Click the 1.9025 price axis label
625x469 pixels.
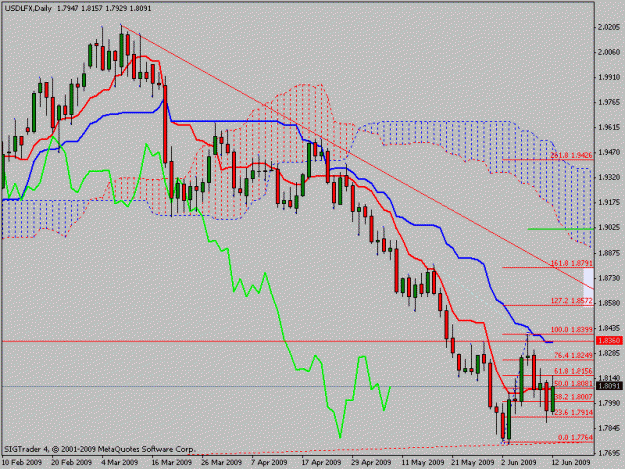point(609,228)
